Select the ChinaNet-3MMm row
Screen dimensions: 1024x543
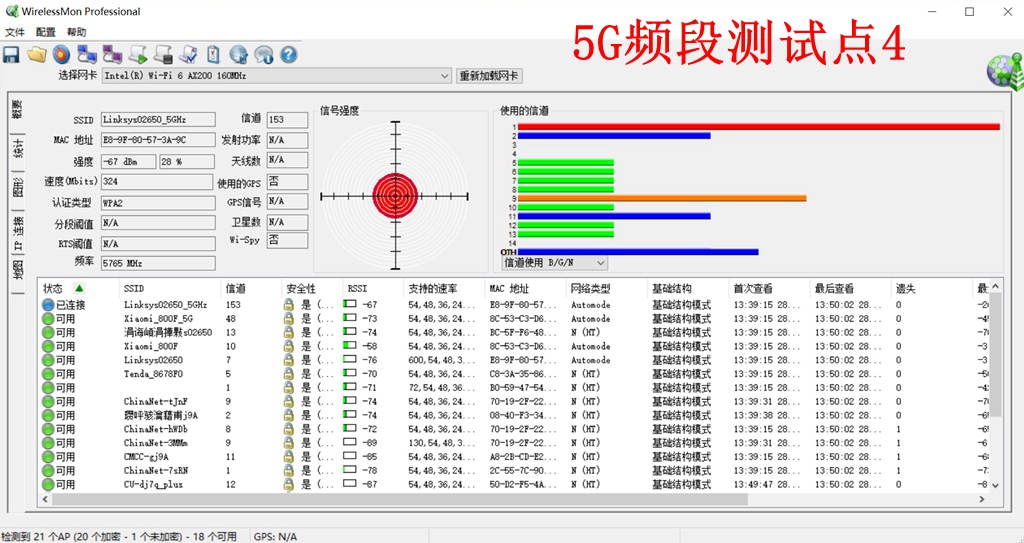(x=514, y=443)
